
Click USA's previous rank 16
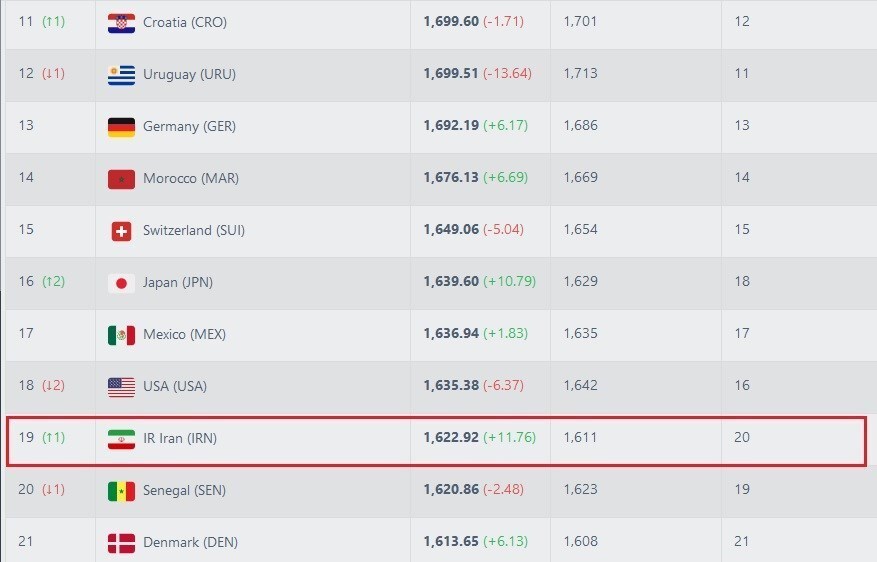coord(742,386)
